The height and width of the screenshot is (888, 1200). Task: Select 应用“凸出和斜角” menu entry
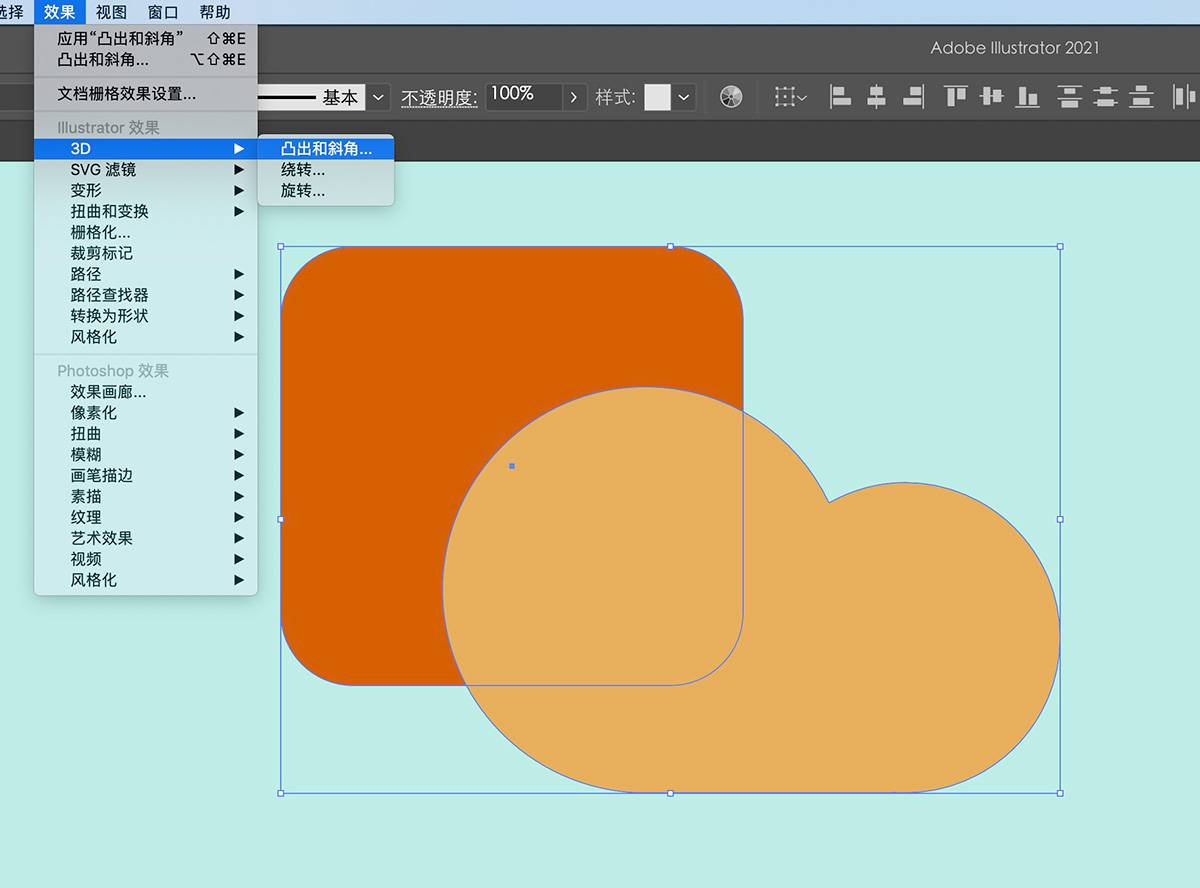click(x=146, y=39)
